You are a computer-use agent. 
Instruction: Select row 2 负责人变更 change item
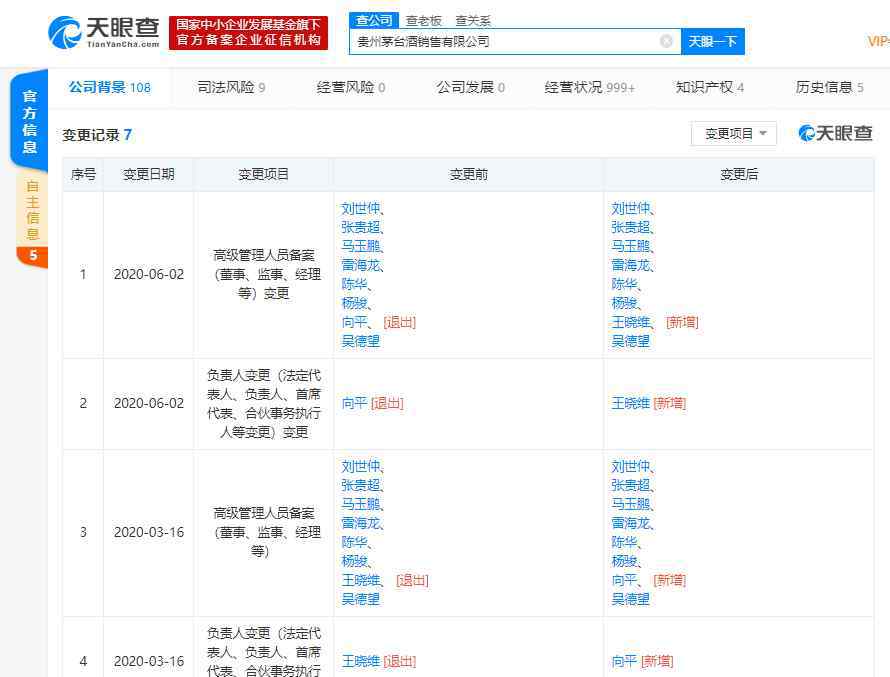(x=264, y=403)
